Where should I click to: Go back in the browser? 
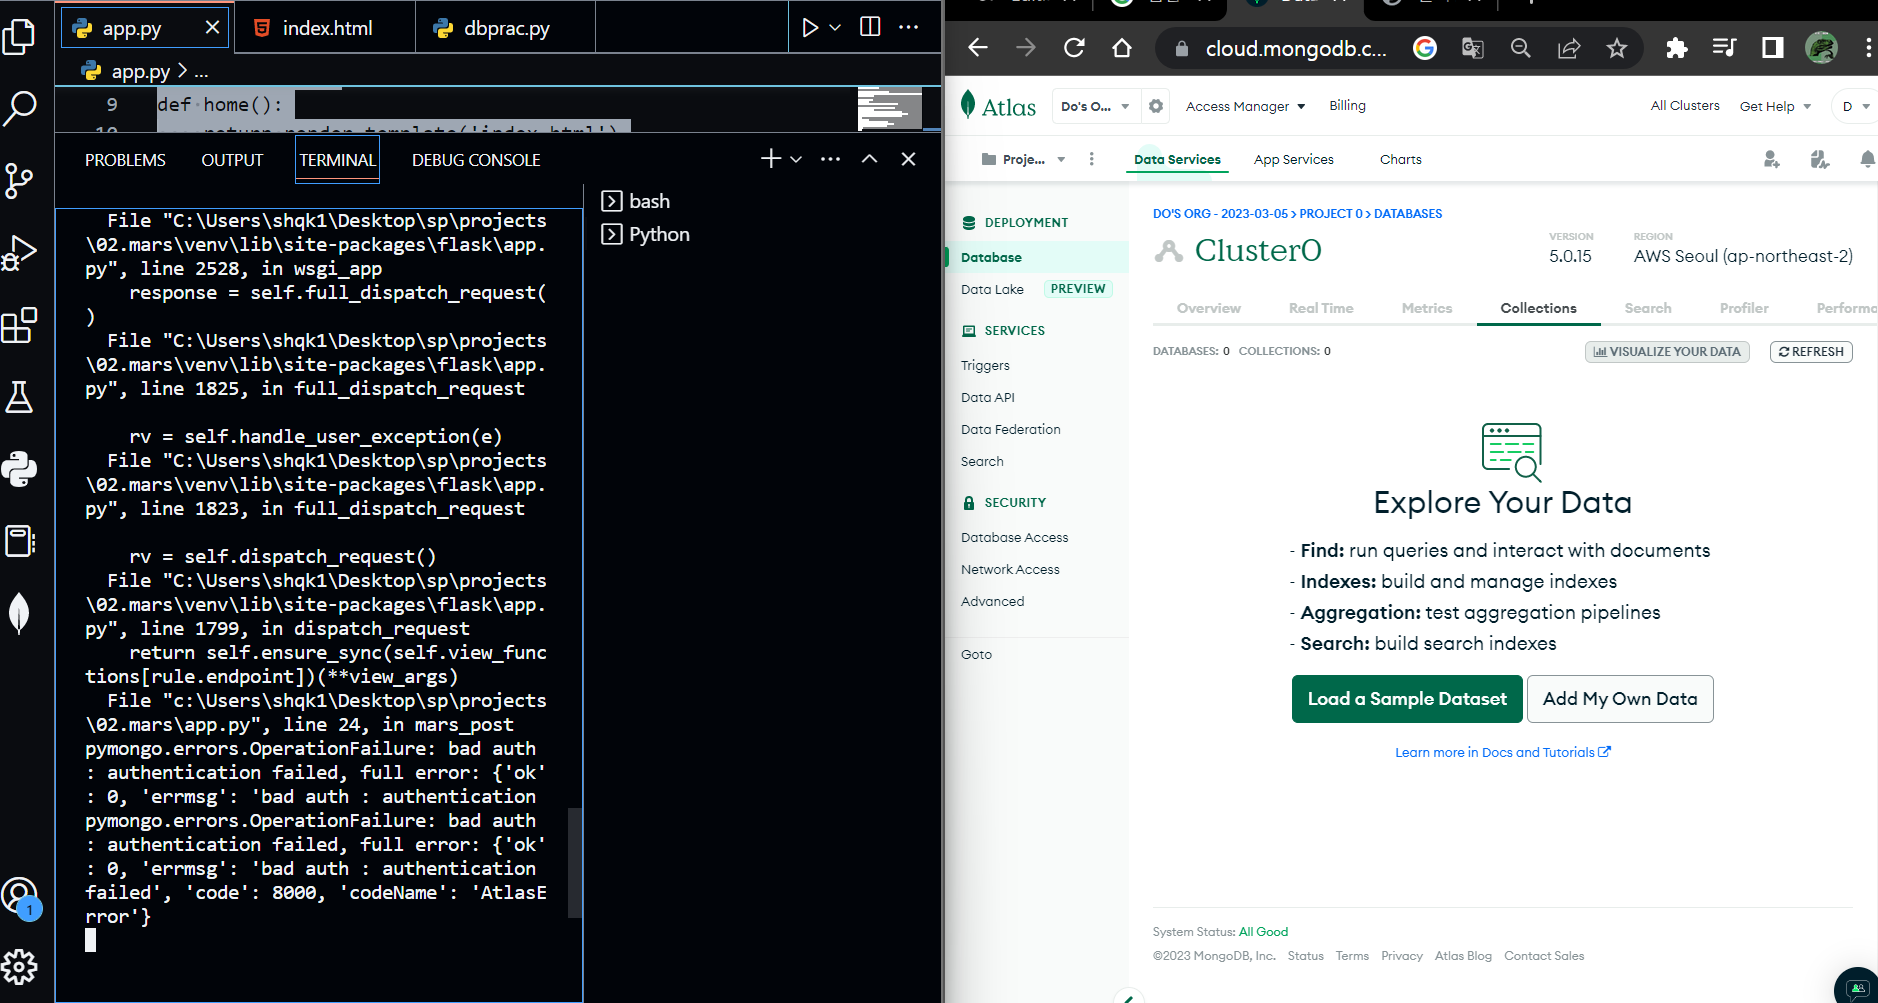pyautogui.click(x=978, y=47)
